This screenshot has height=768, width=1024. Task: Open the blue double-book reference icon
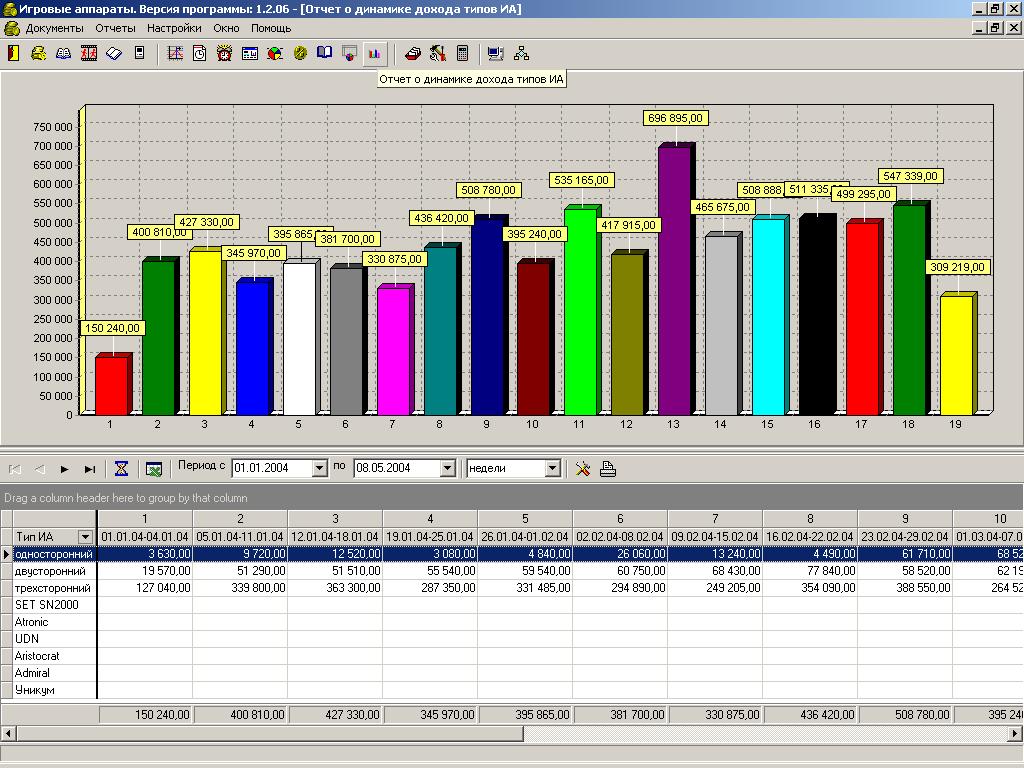point(63,54)
